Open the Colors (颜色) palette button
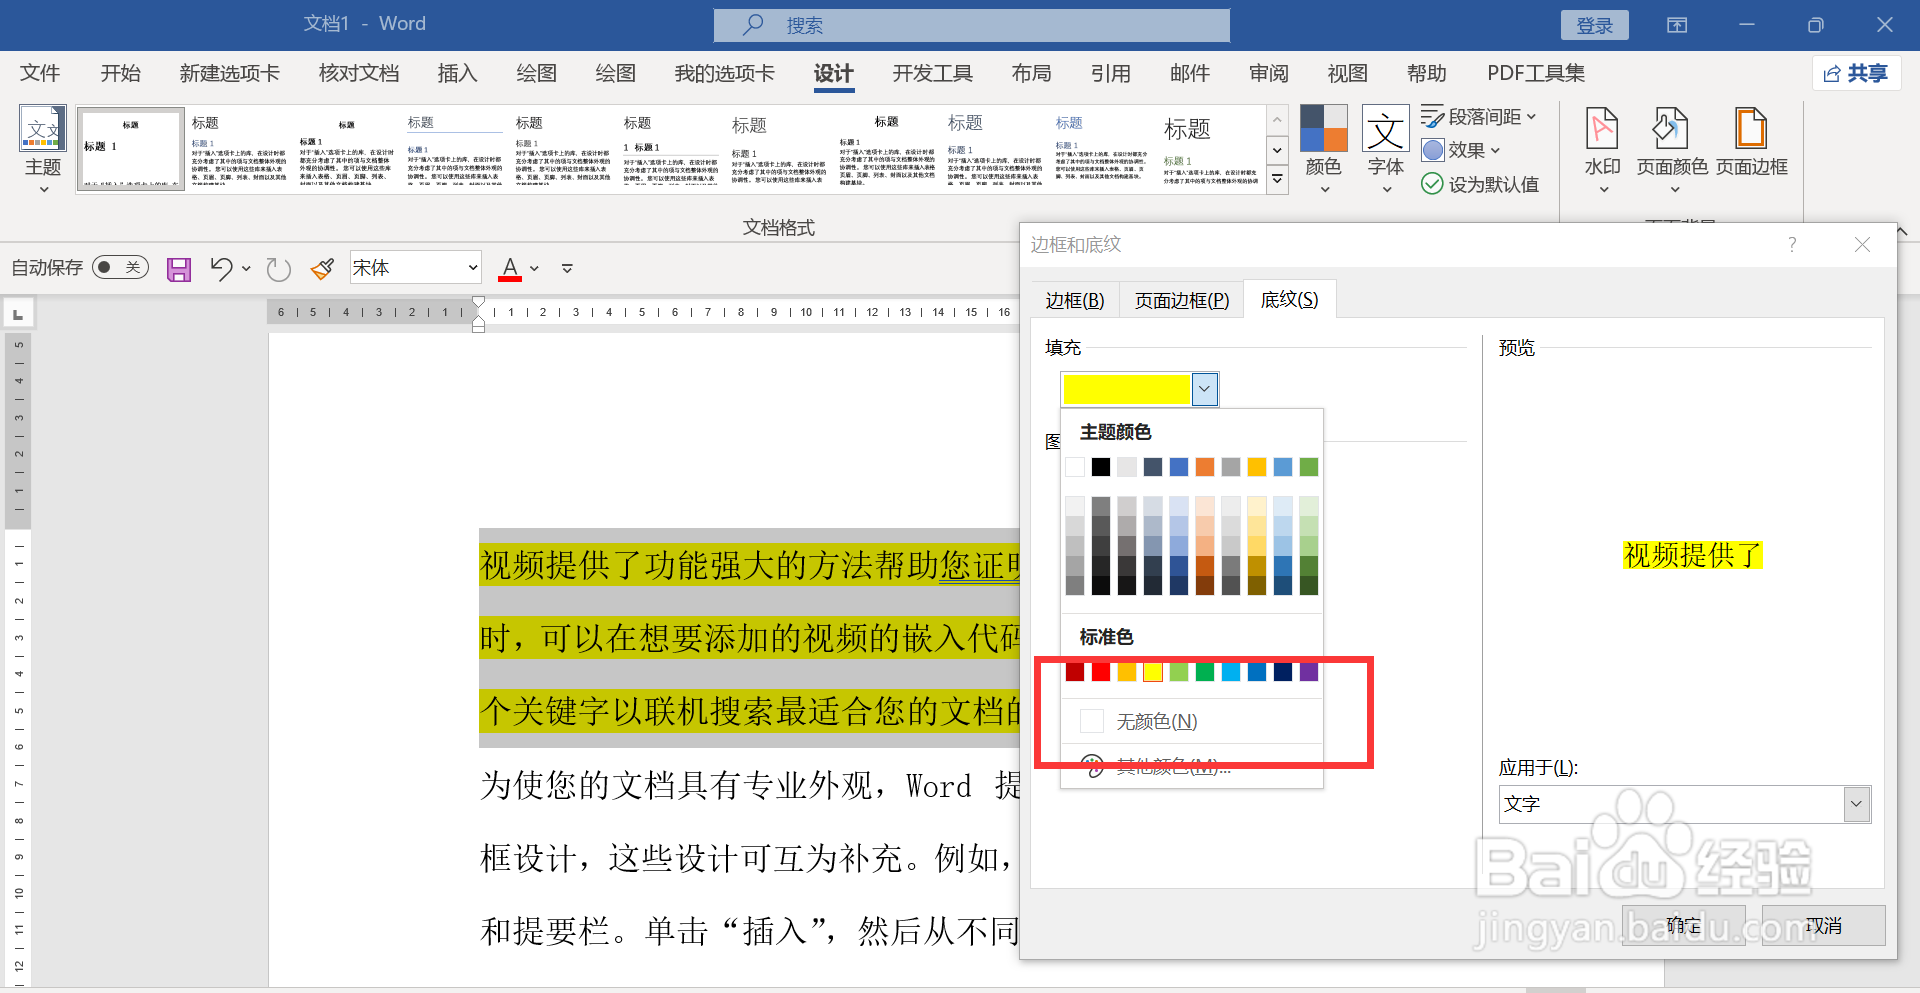Screen dimensions: 1920x993 point(1323,148)
